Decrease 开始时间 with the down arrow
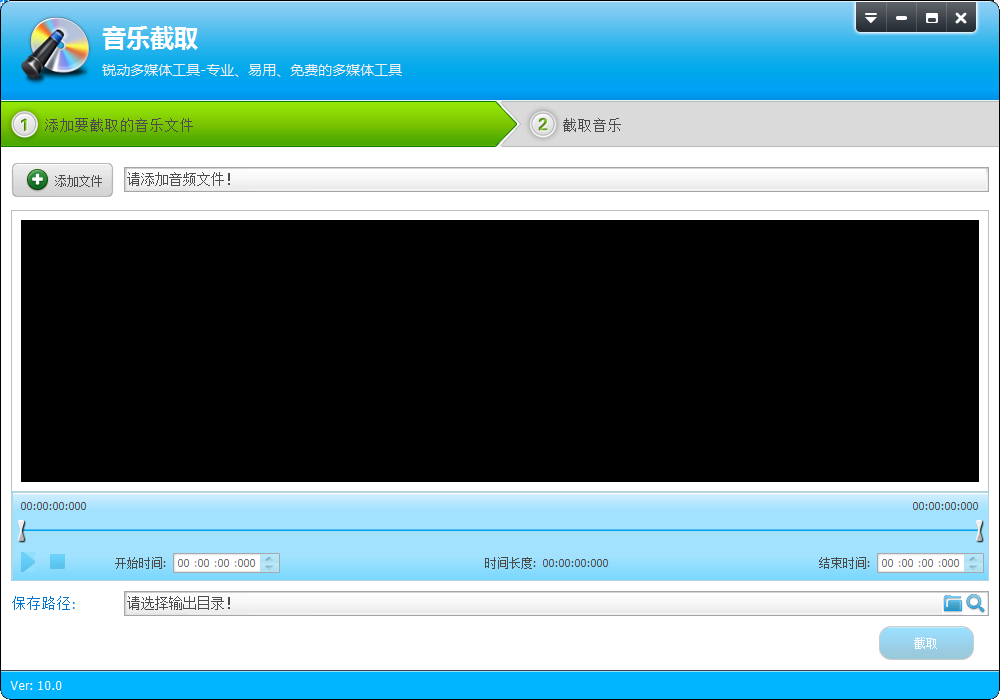This screenshot has height=700, width=1000. click(270, 567)
